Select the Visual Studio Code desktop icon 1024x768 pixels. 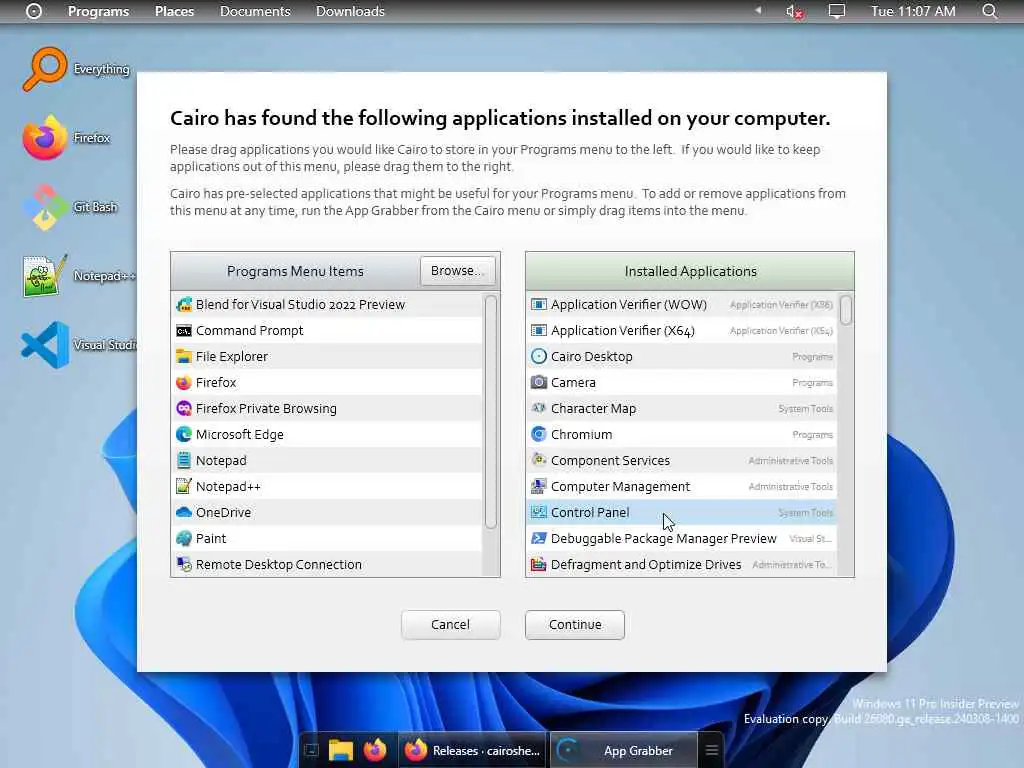pyautogui.click(x=44, y=345)
